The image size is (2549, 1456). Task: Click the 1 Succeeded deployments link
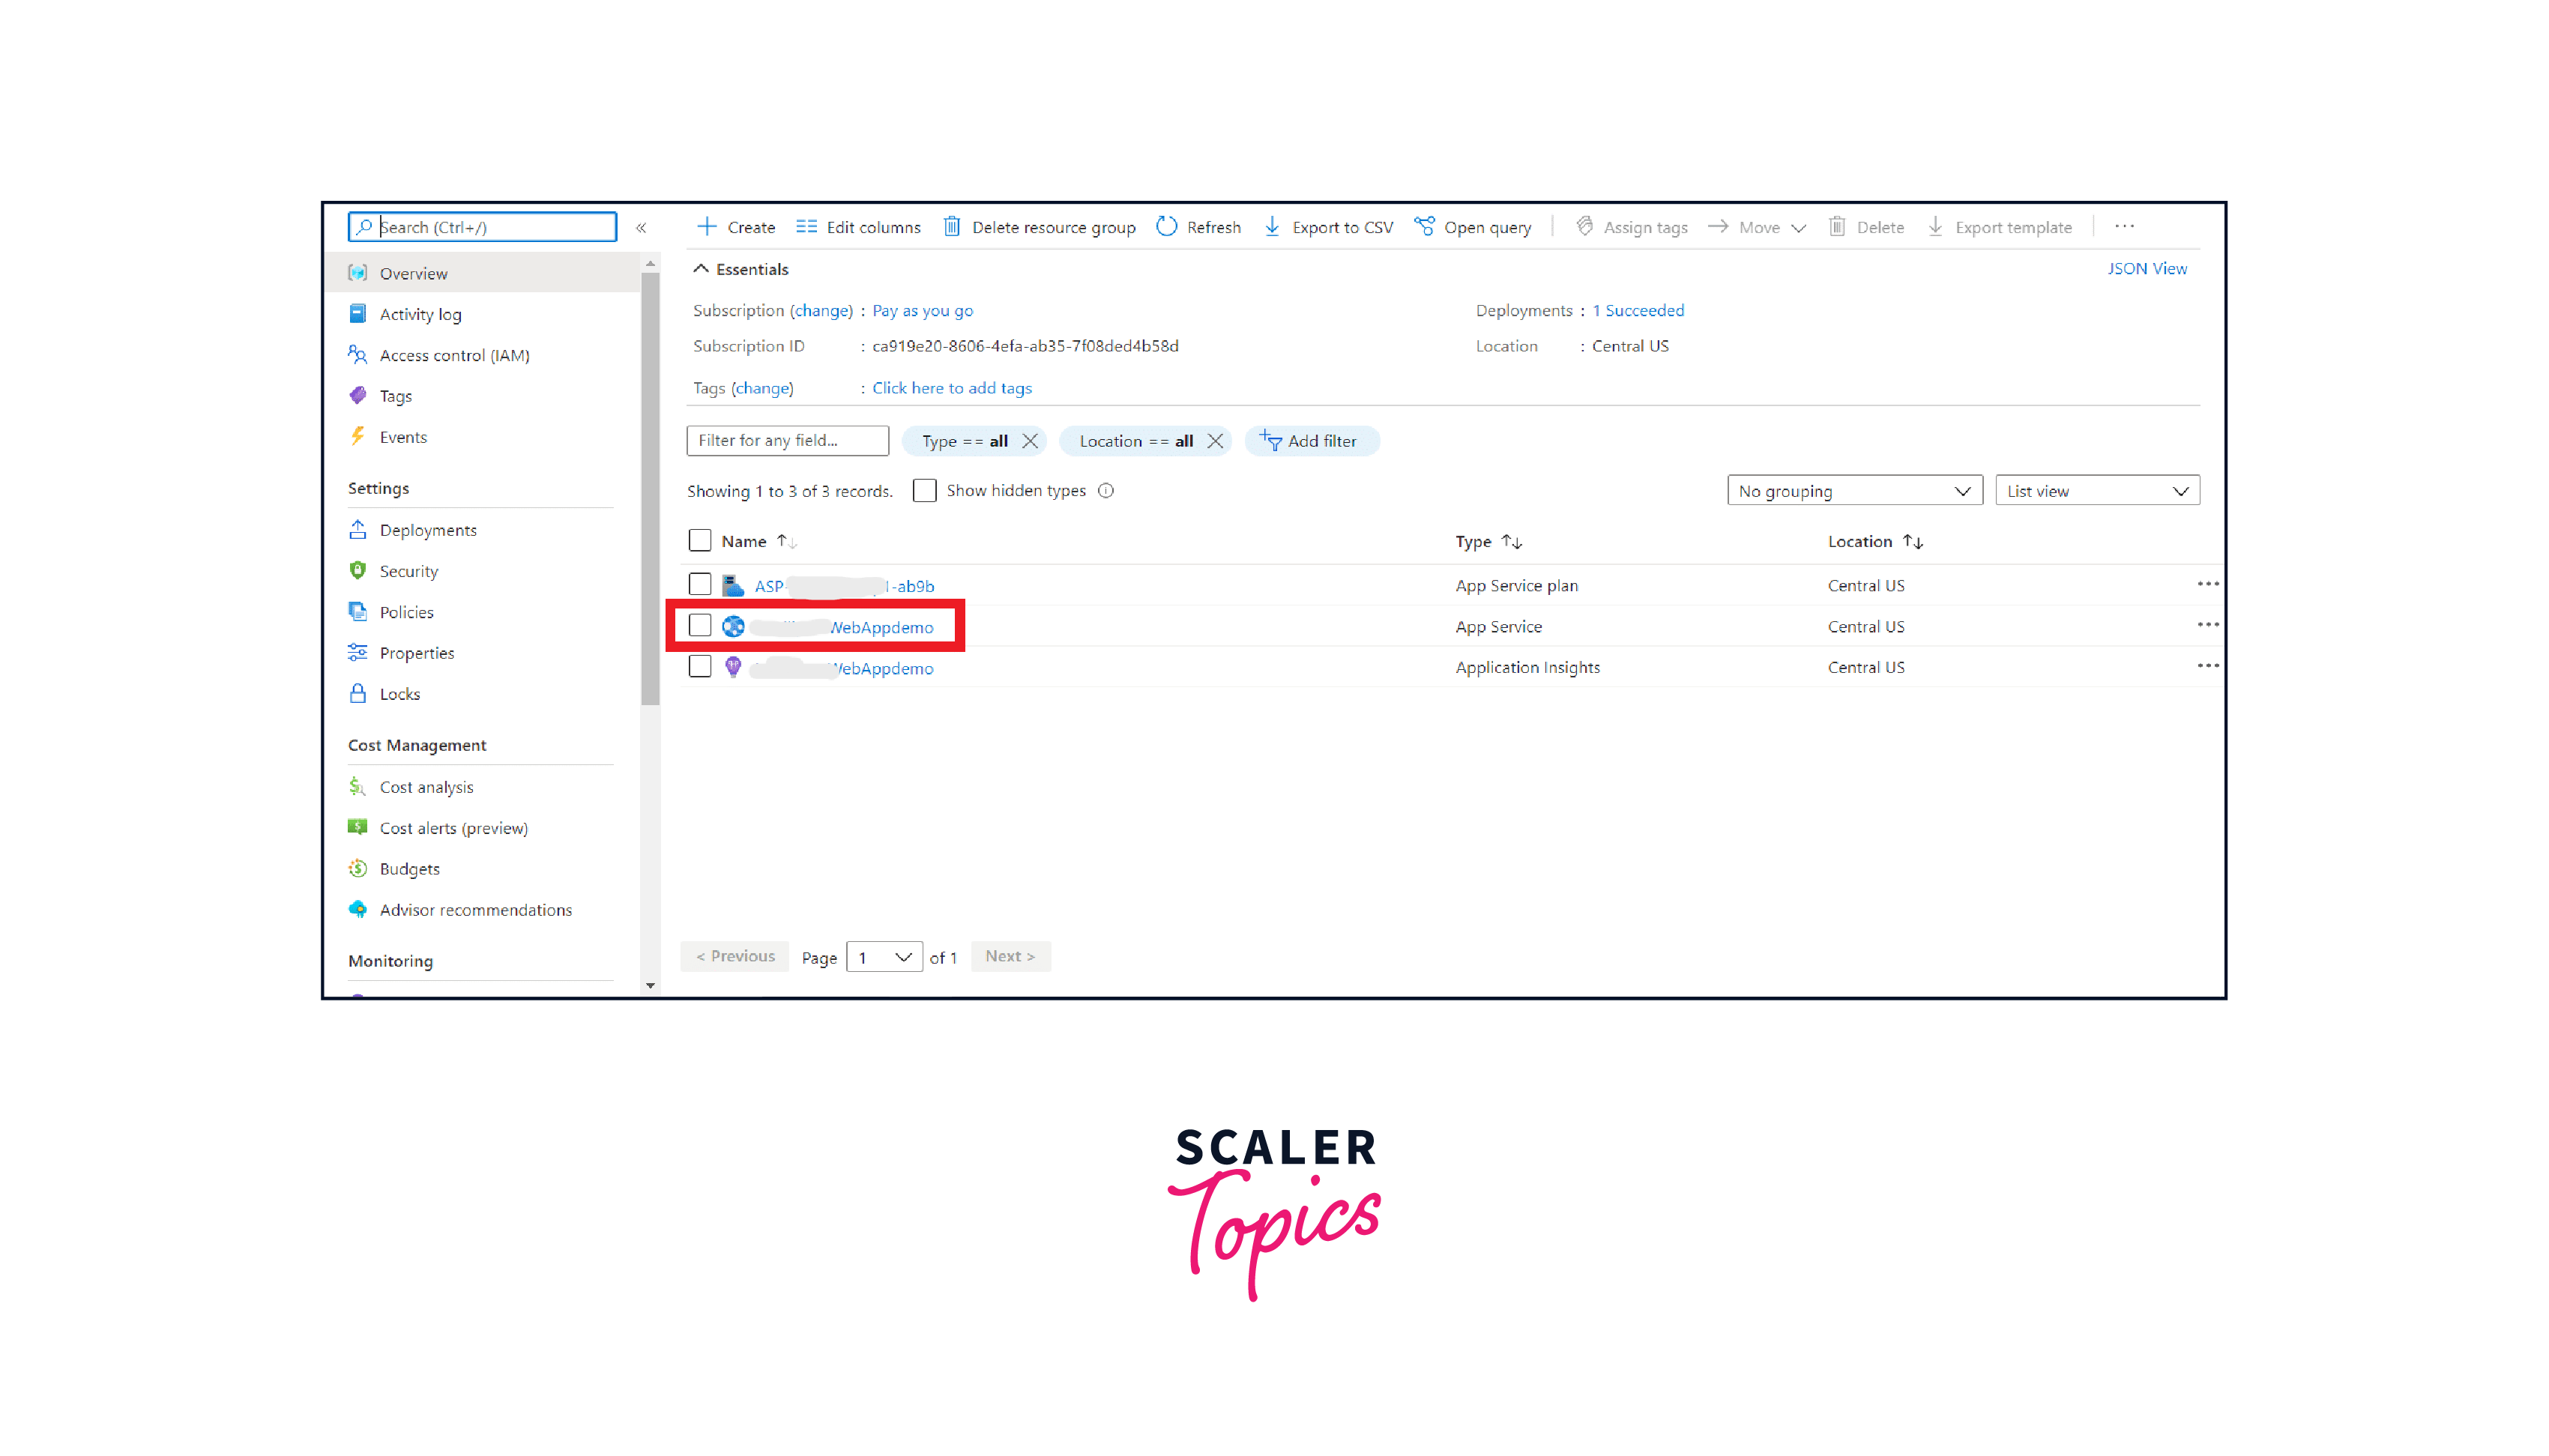(1637, 309)
